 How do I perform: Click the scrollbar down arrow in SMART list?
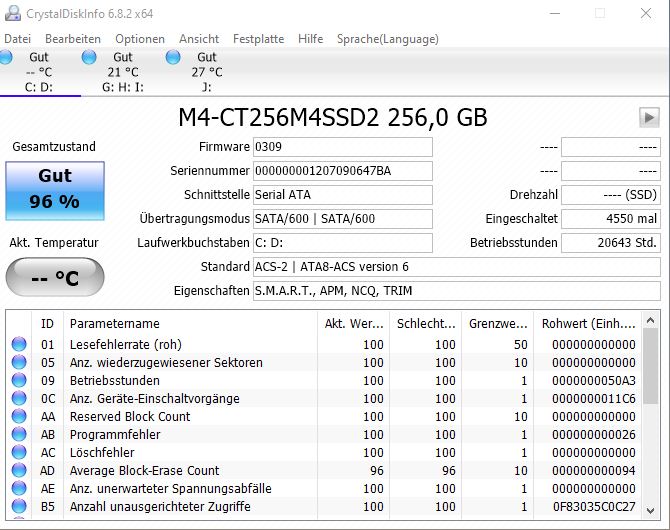tap(650, 510)
